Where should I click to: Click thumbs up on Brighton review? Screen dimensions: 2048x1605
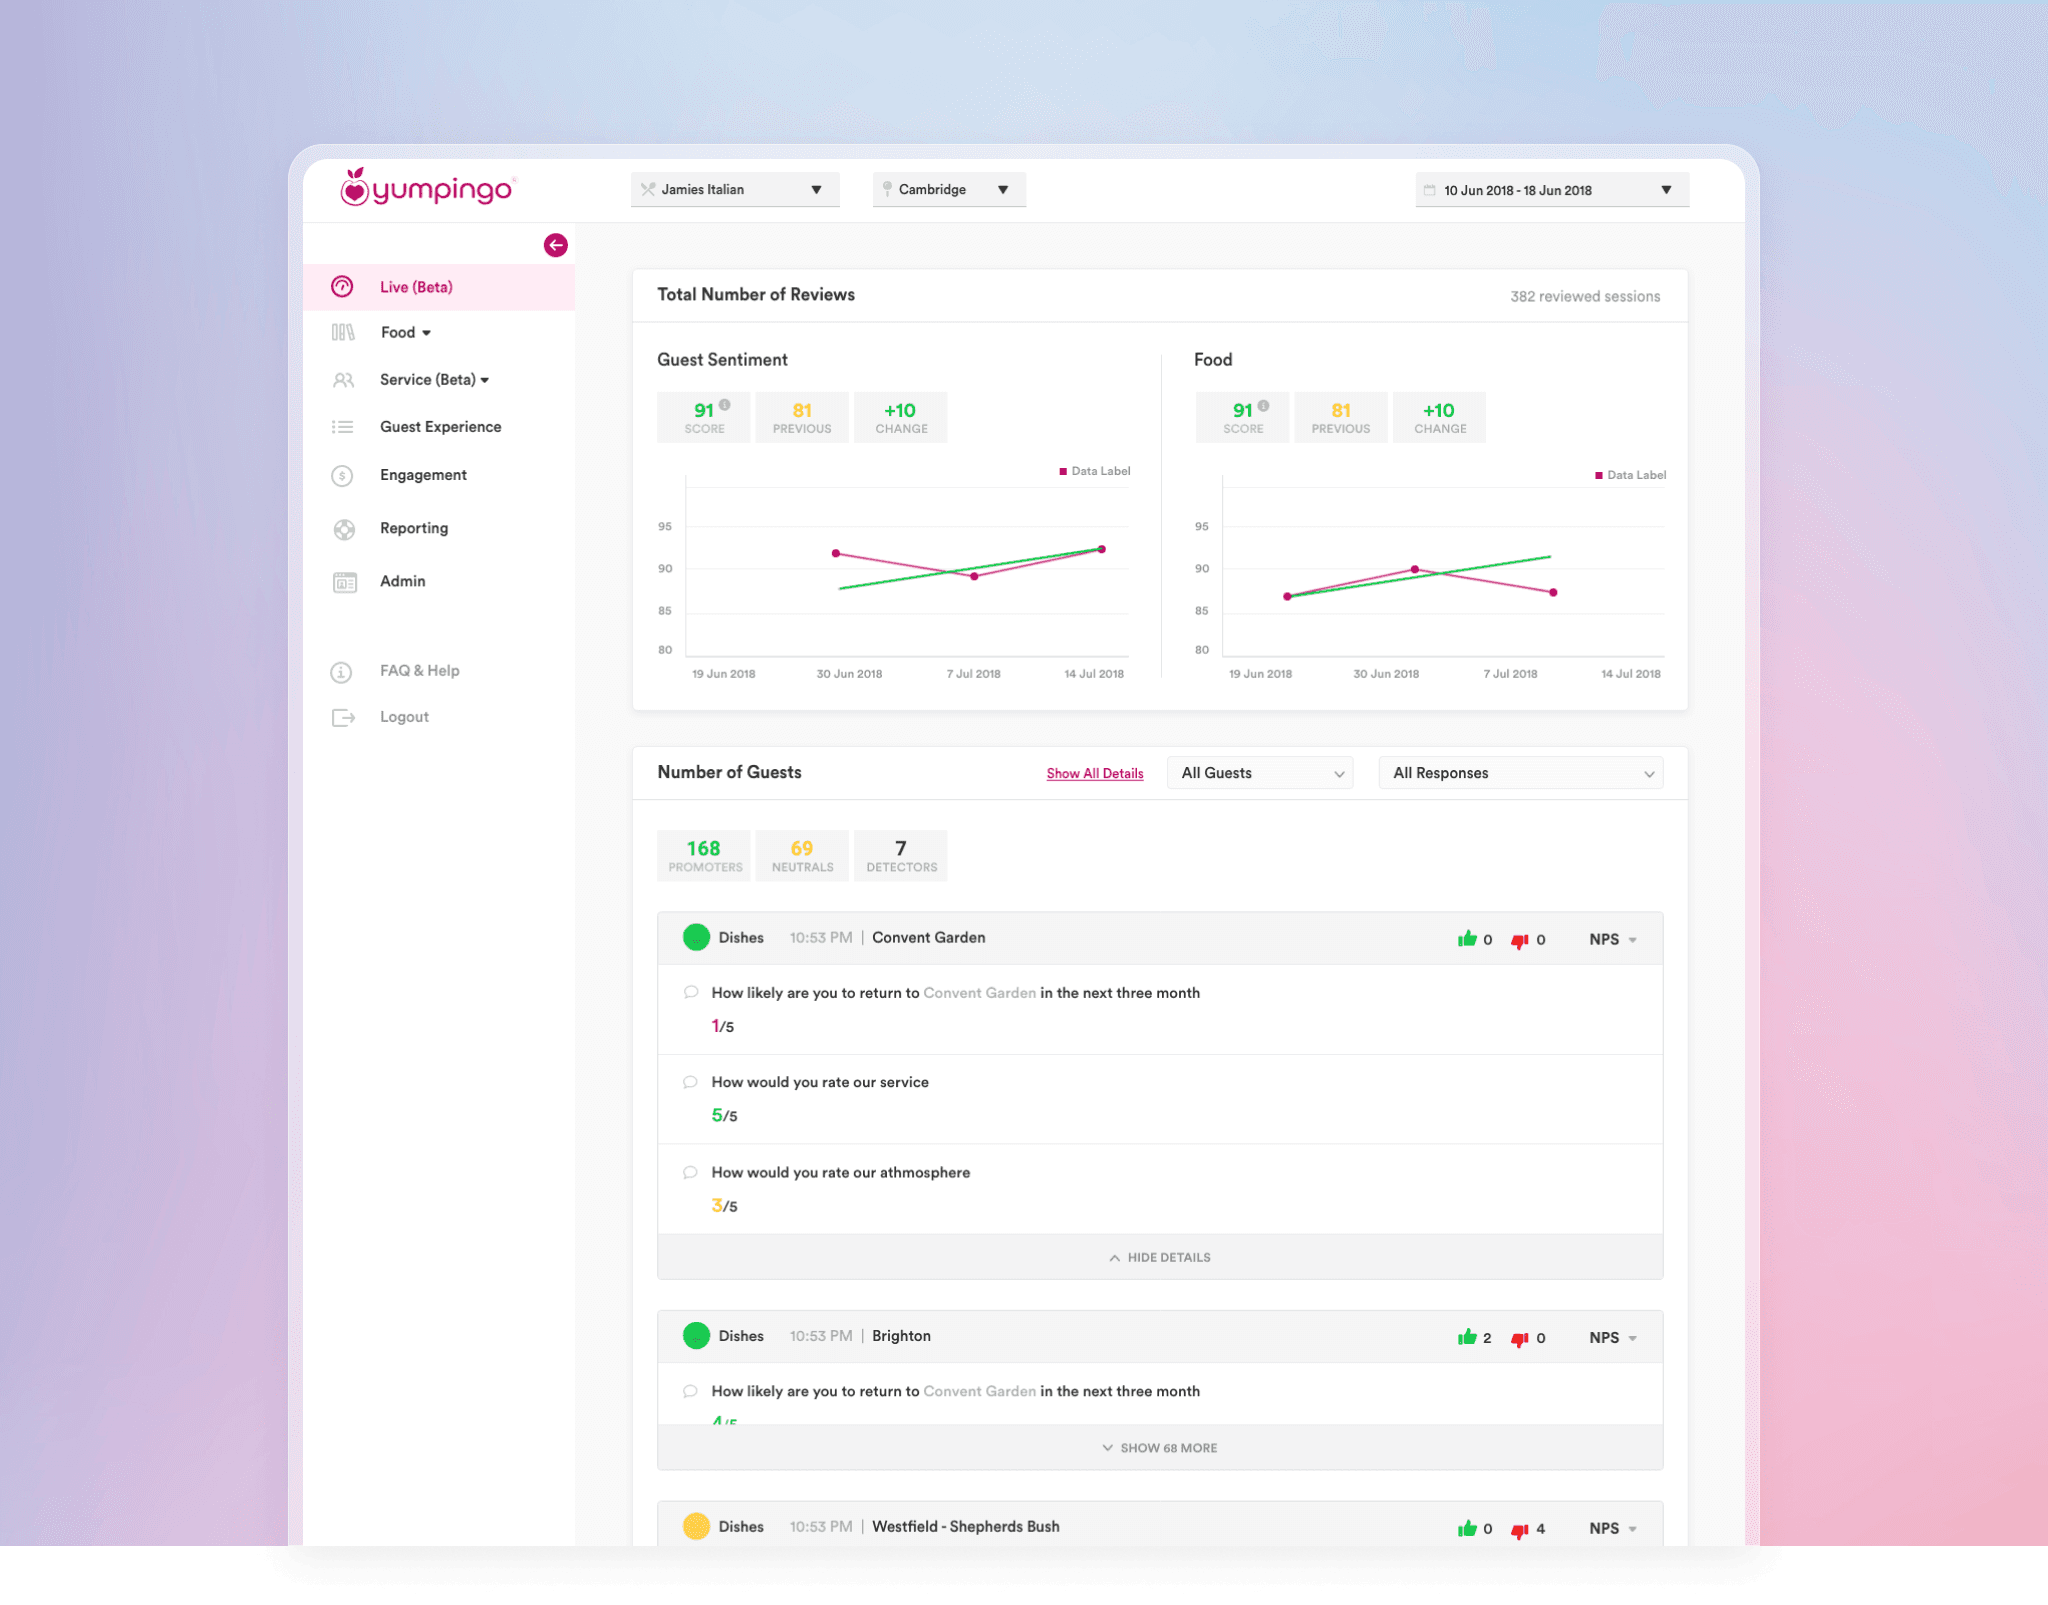point(1467,1337)
